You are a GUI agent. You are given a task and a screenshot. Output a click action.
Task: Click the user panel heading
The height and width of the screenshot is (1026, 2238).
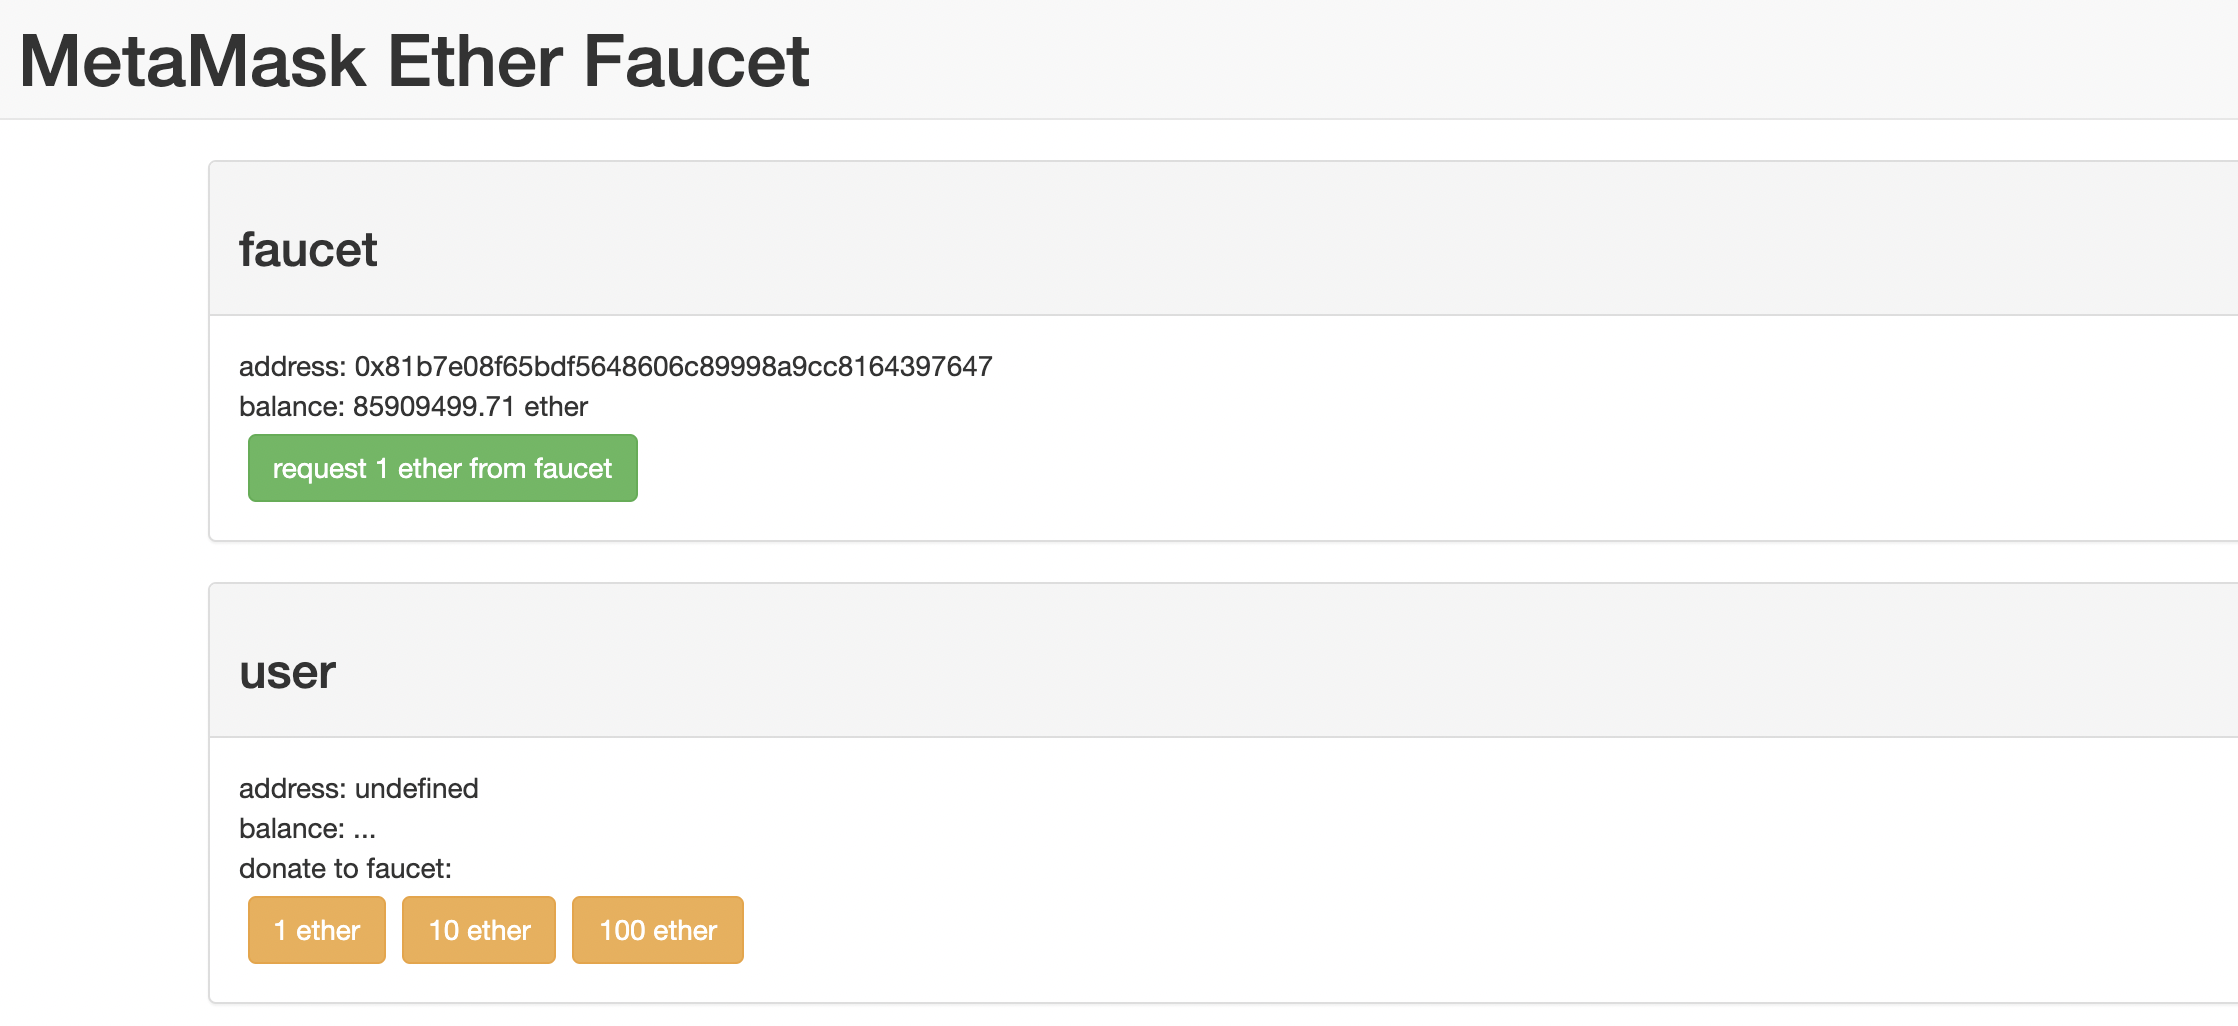click(287, 671)
